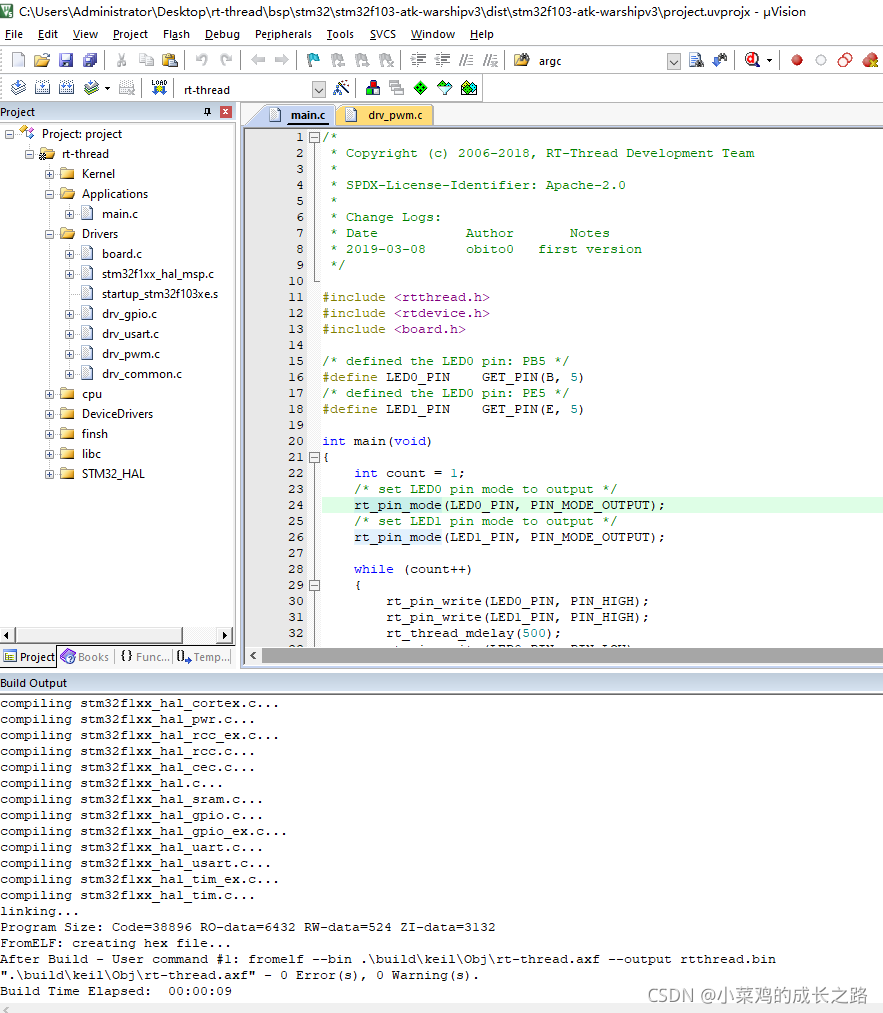Viewport: 883px width, 1013px height.
Task: Open the batch build dropdown arrow
Action: (107, 89)
